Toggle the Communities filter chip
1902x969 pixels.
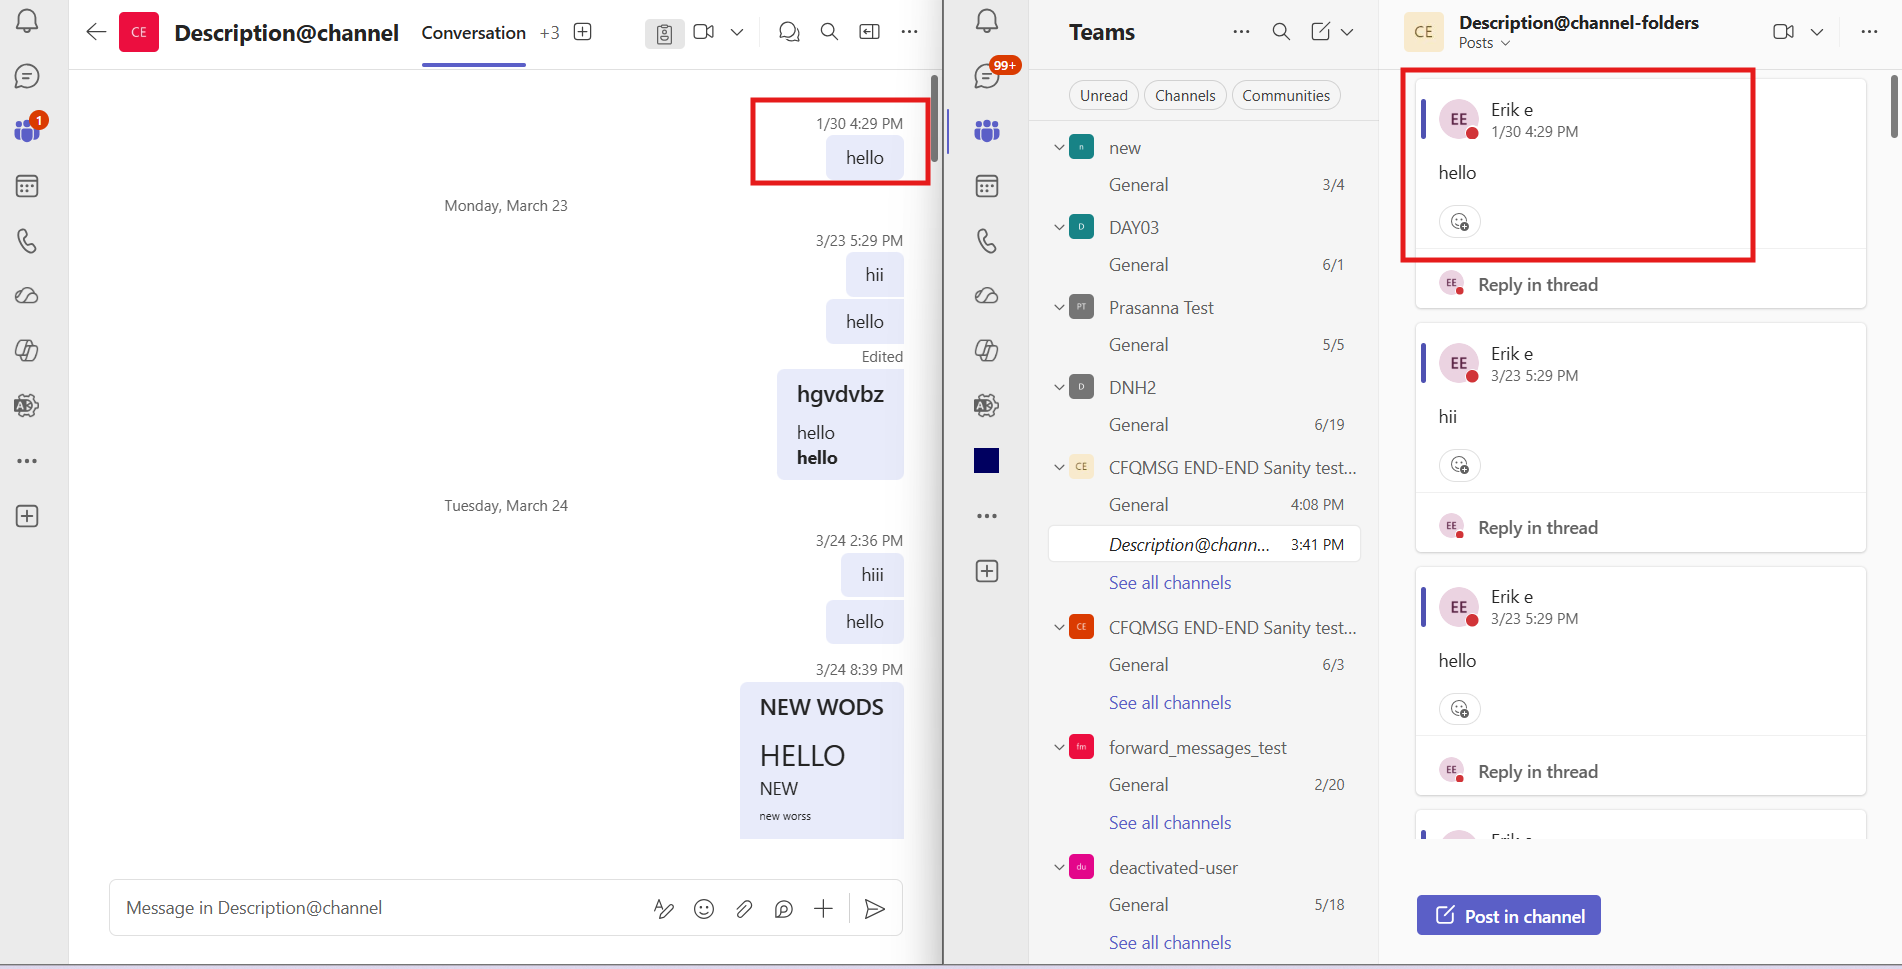click(x=1286, y=96)
